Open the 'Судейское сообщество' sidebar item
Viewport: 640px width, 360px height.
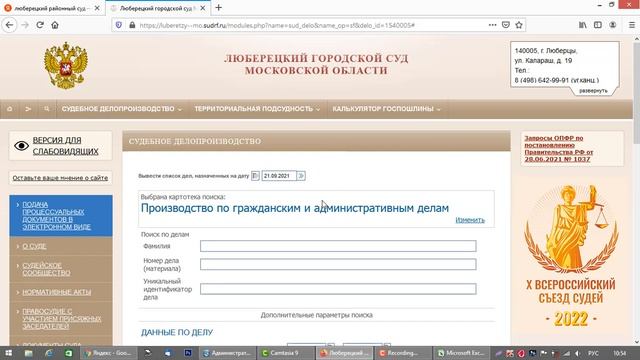pos(46,269)
